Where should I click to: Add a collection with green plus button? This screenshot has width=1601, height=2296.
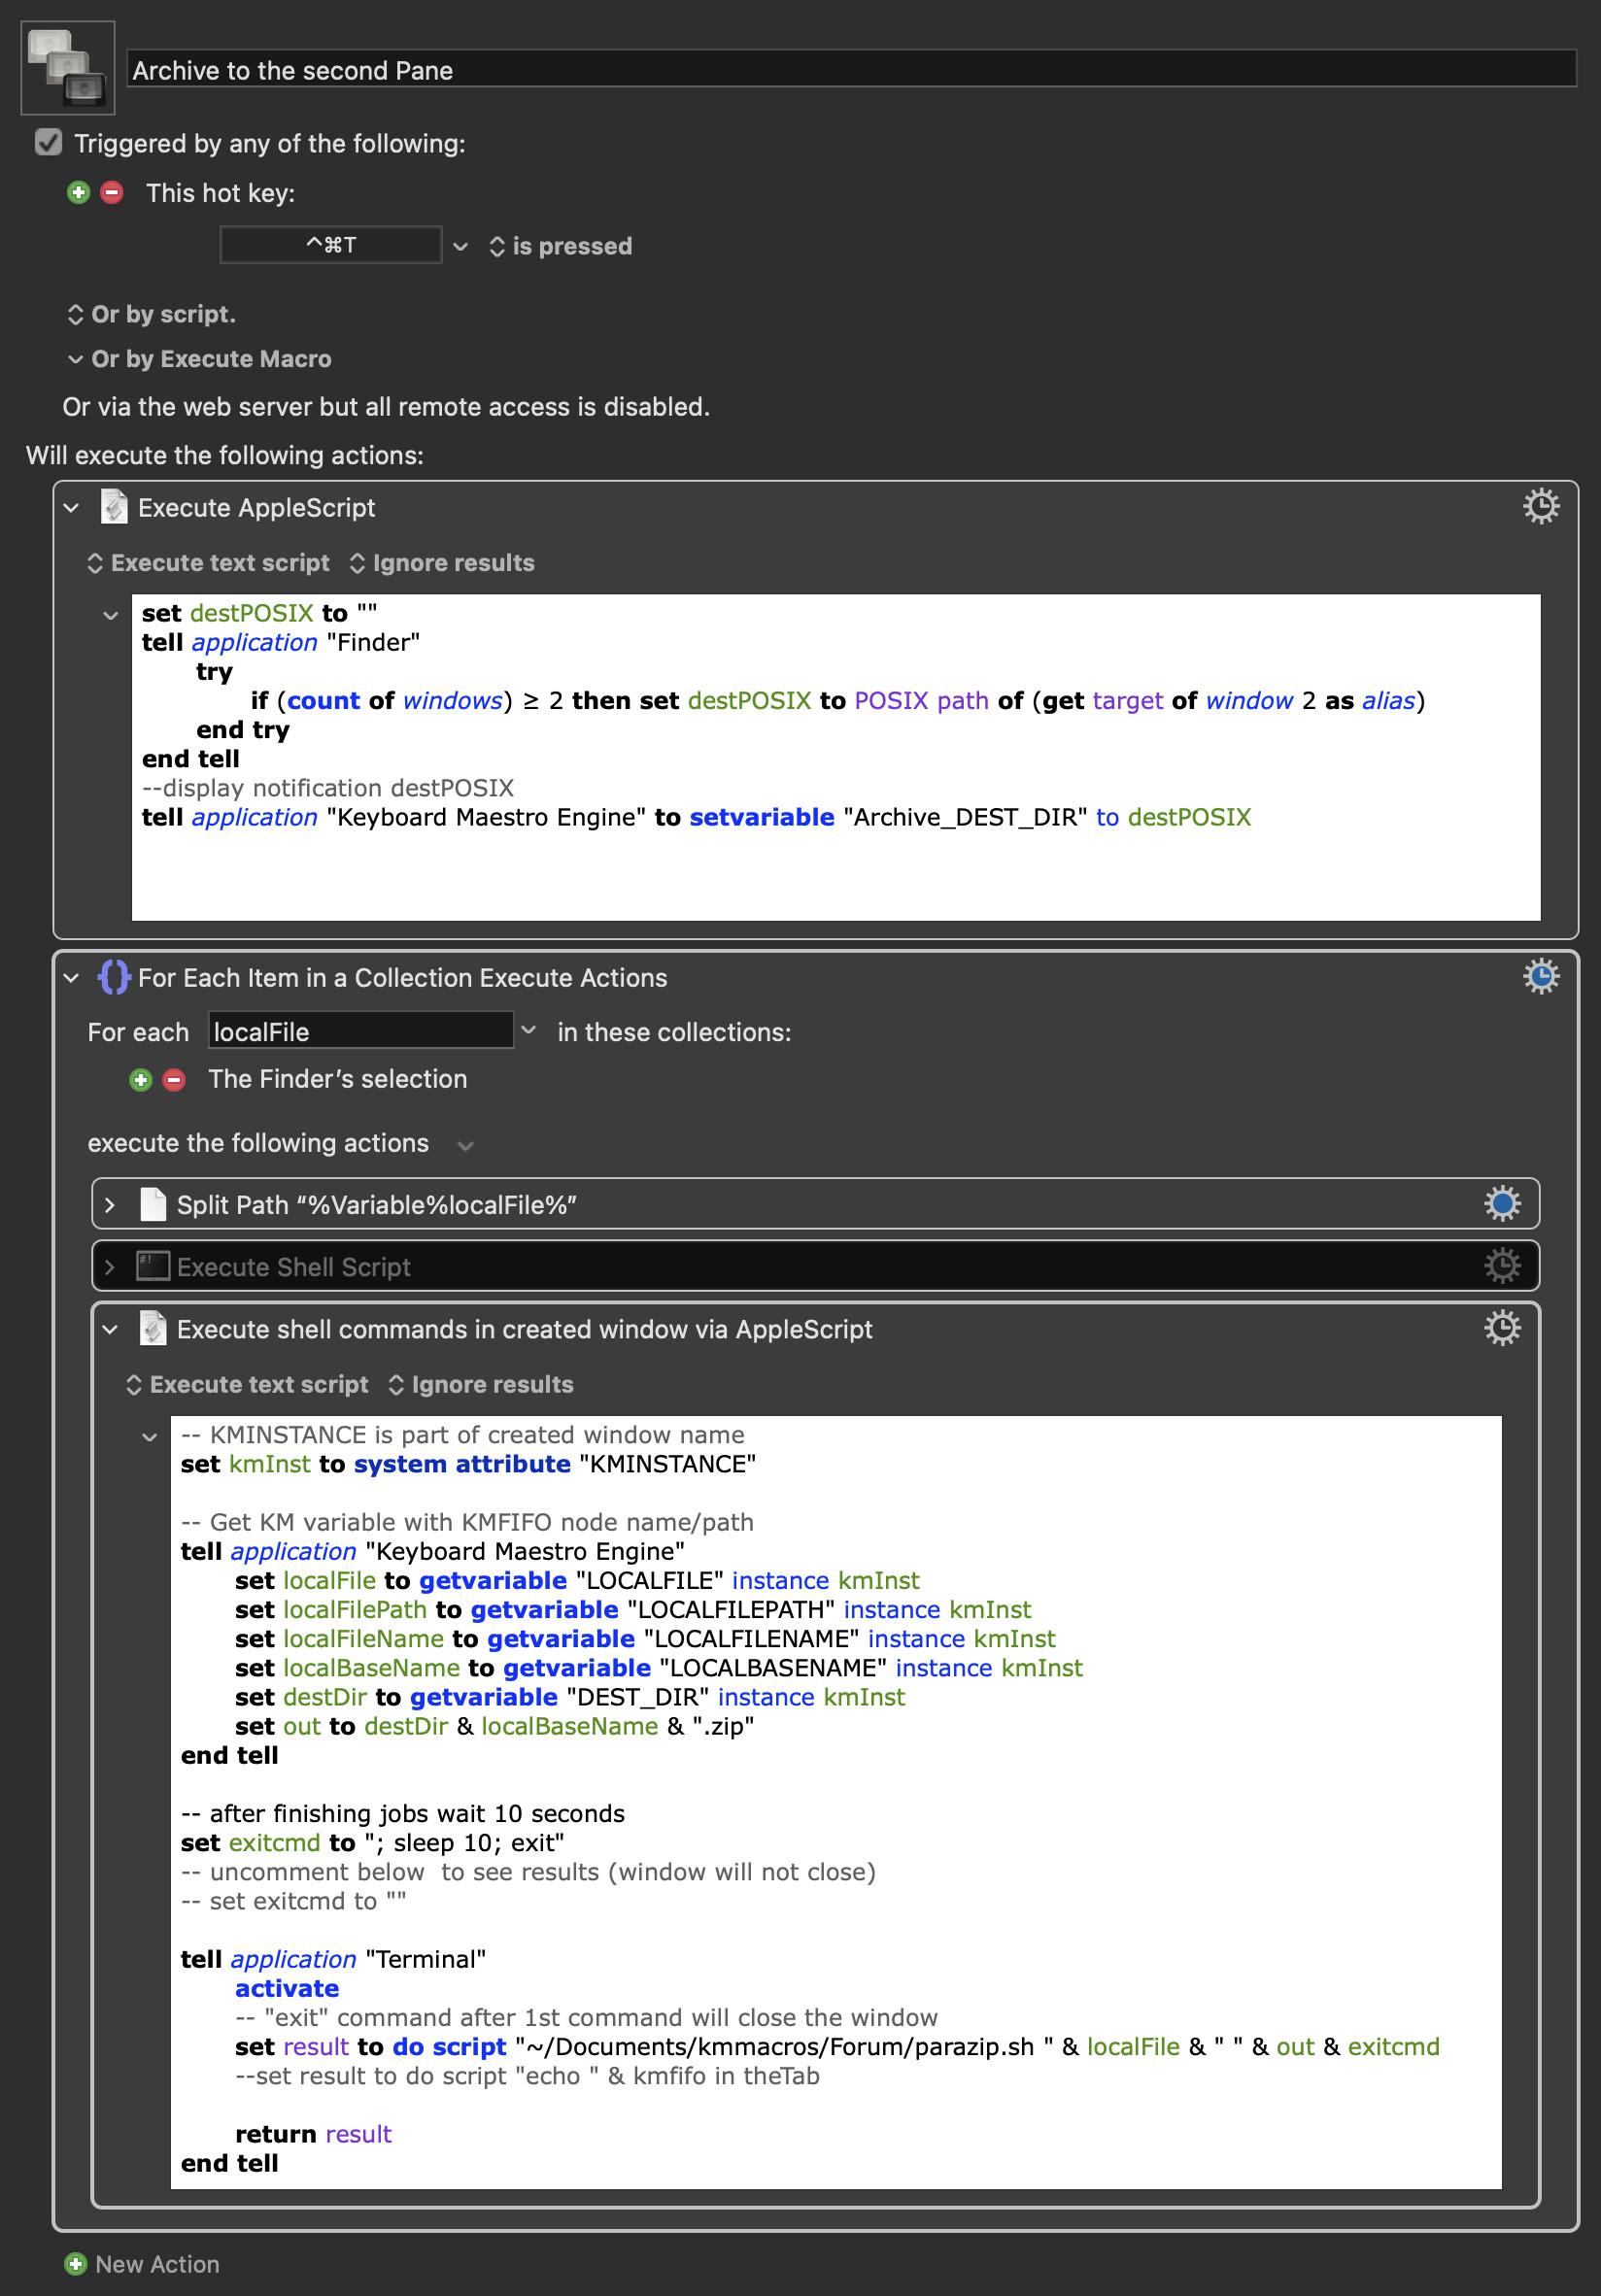(140, 1079)
